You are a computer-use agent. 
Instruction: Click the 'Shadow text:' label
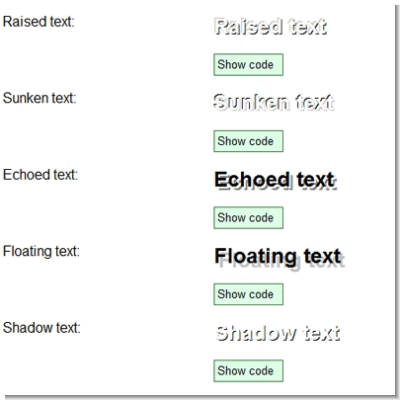(41, 328)
